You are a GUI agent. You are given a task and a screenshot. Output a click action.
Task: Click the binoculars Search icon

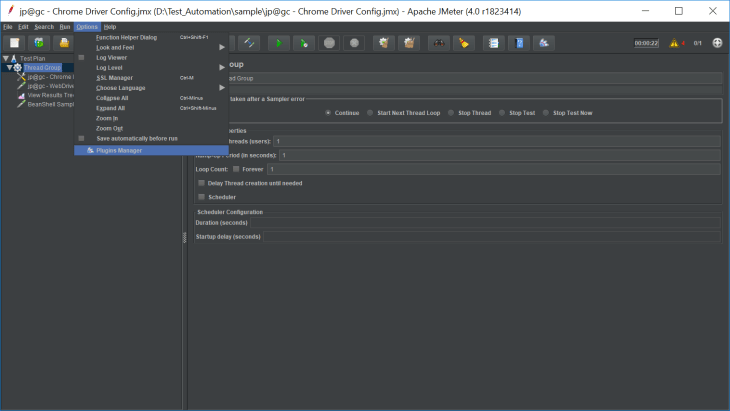[439, 43]
